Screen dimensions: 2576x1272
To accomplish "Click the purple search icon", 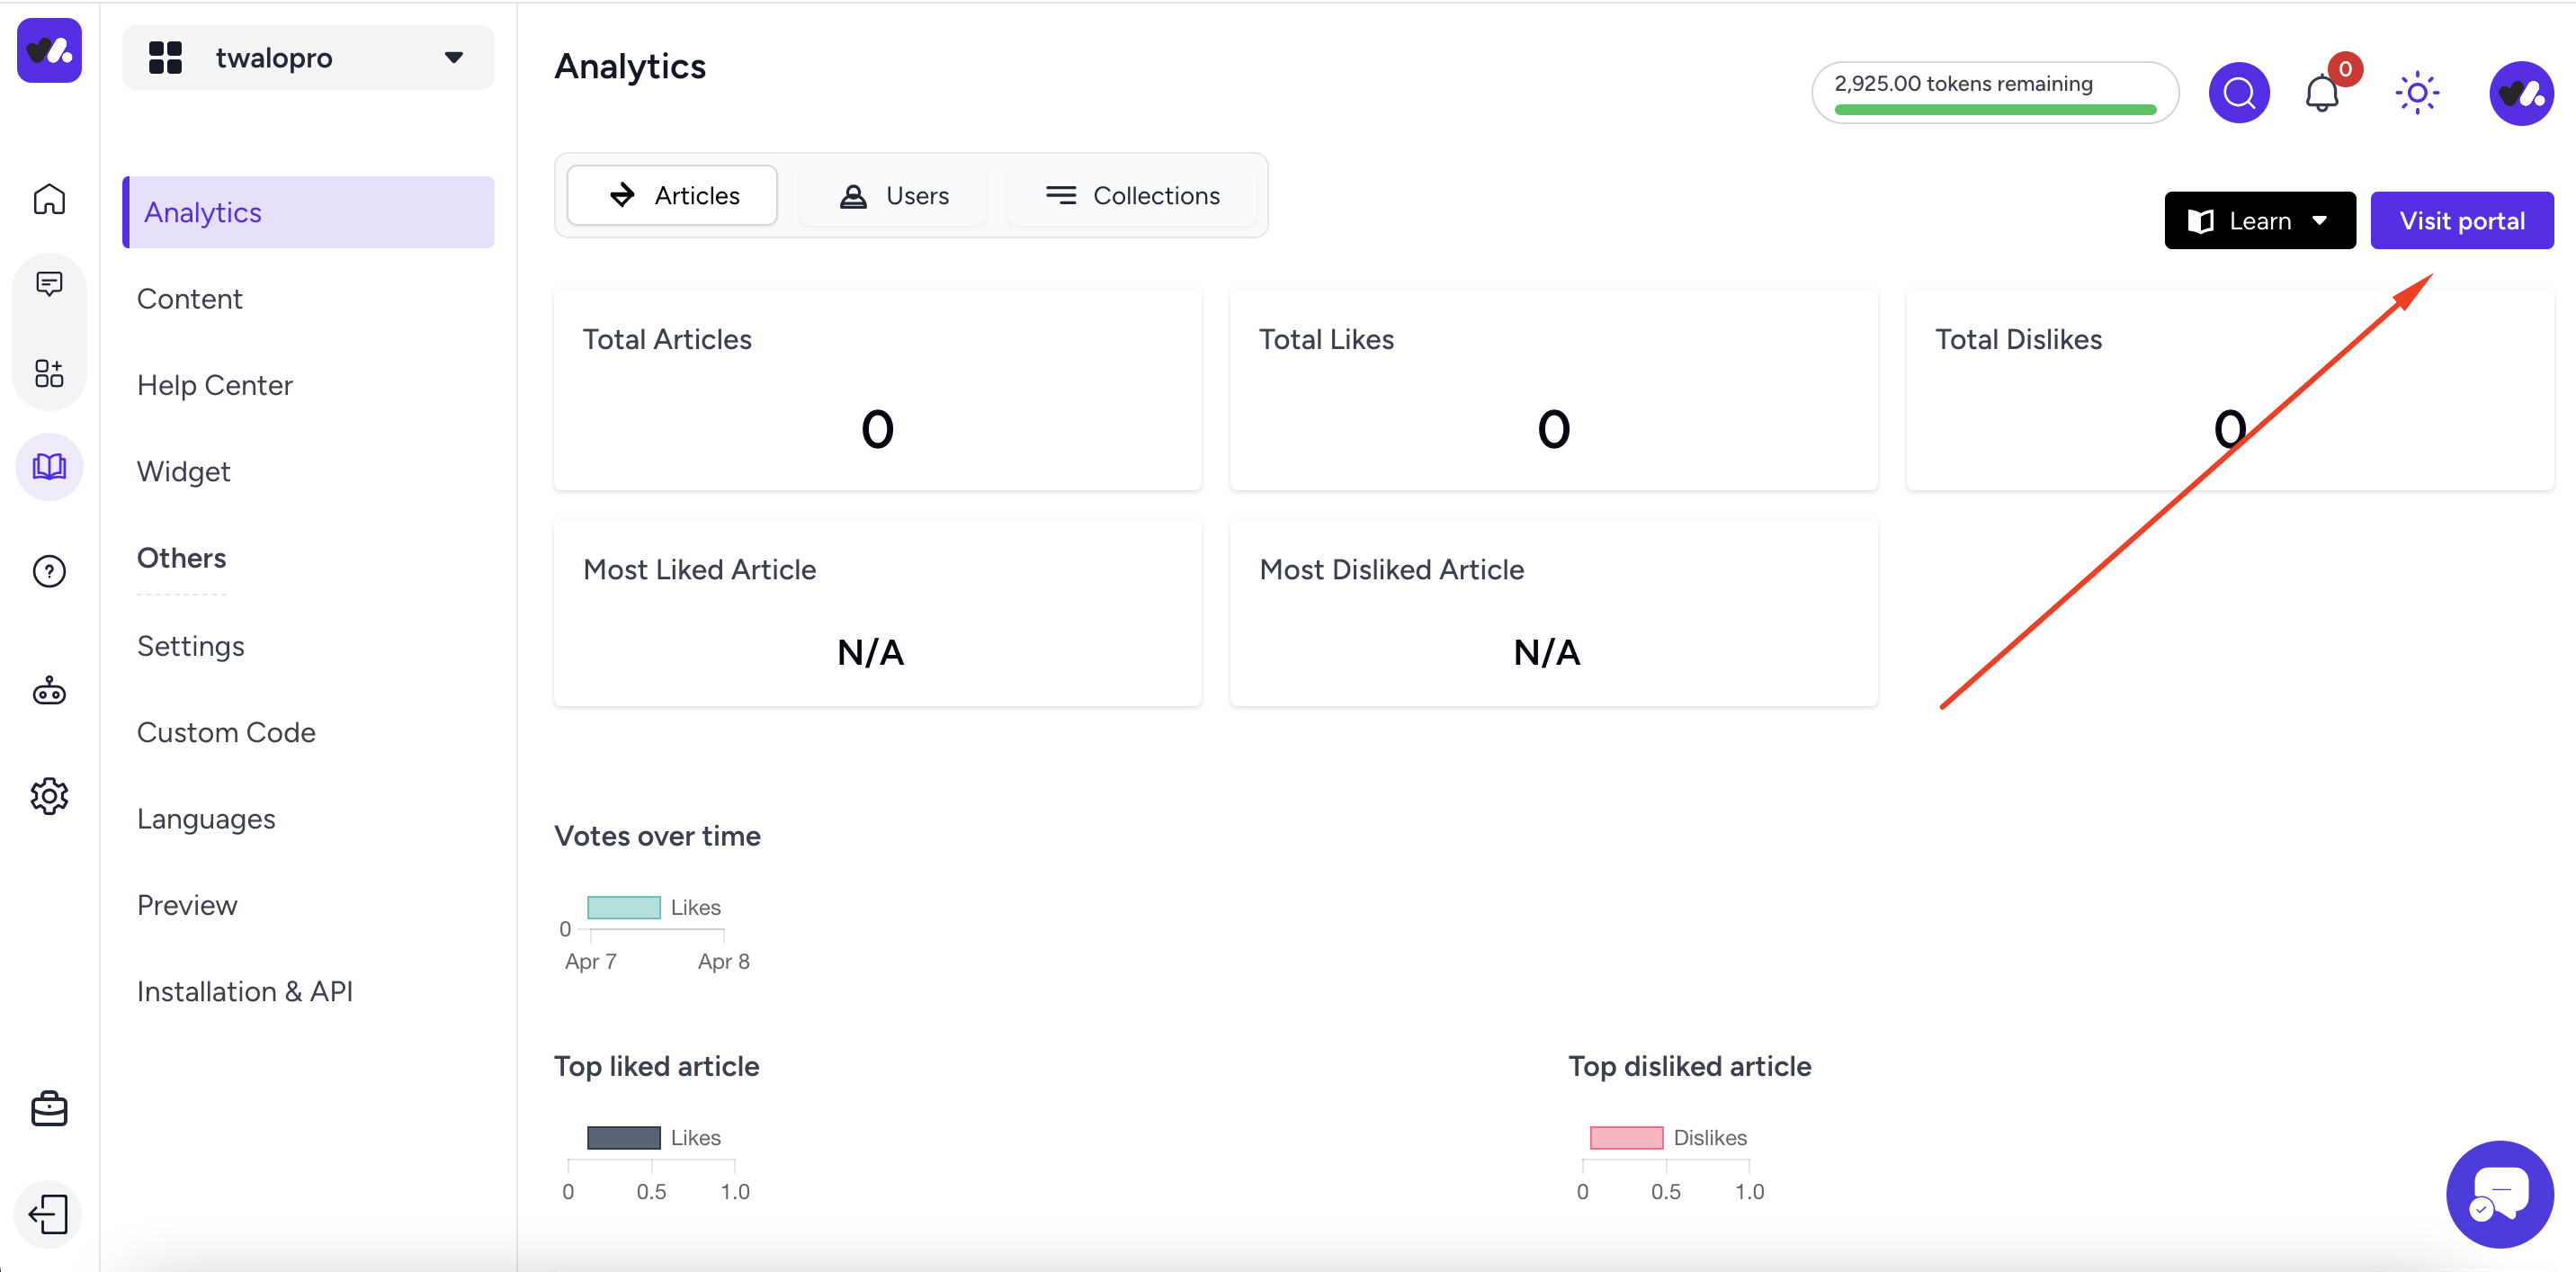I will point(2238,93).
